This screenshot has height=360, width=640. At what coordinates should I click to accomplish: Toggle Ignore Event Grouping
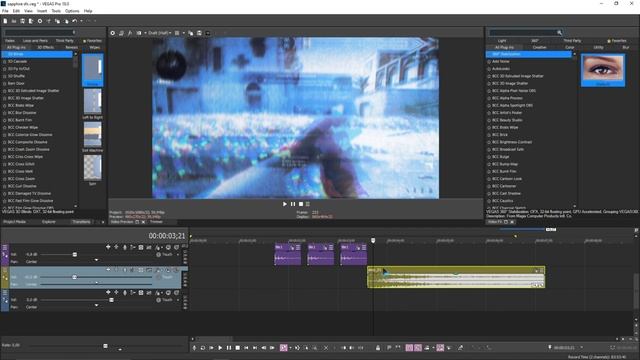[449, 348]
